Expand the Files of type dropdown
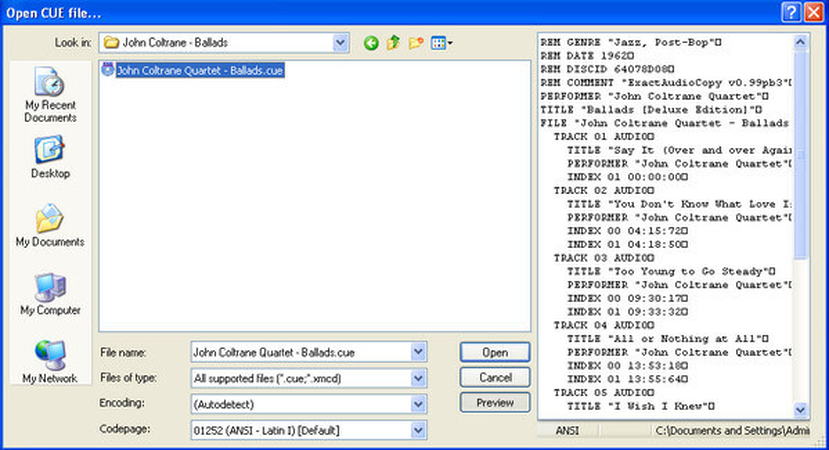Viewport: 829px width, 450px height. click(418, 378)
